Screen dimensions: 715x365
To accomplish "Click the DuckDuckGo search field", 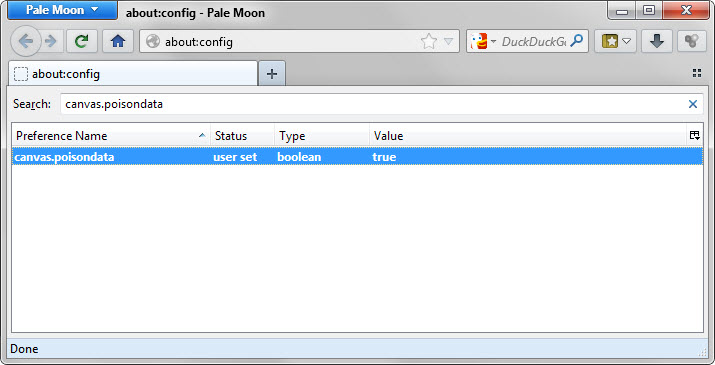I will [534, 42].
